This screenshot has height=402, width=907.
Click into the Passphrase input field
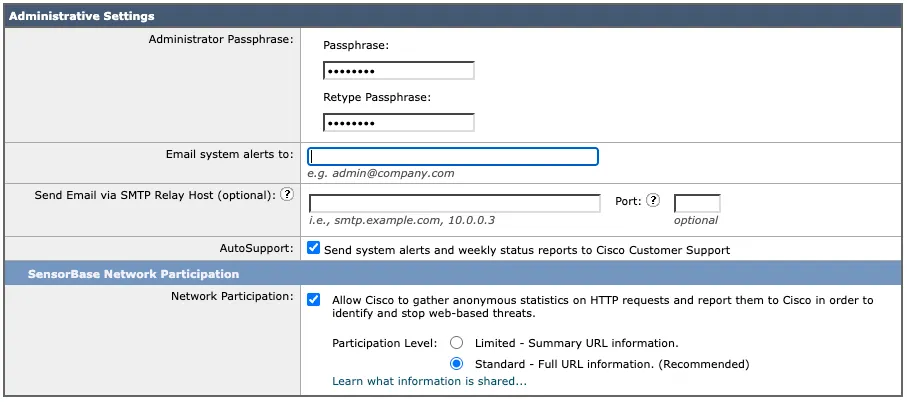tap(398, 71)
